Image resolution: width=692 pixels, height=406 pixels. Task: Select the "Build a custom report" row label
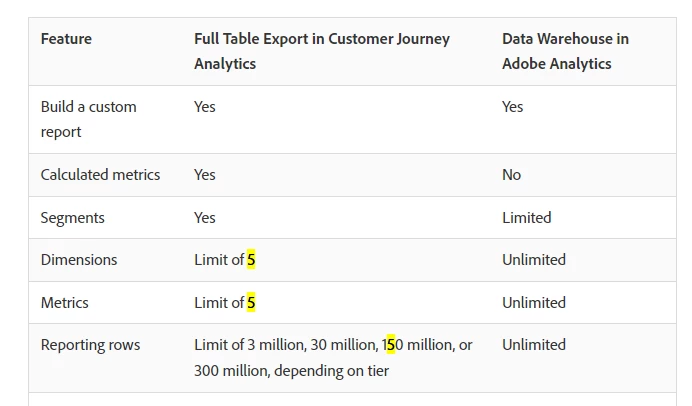[x=88, y=119]
